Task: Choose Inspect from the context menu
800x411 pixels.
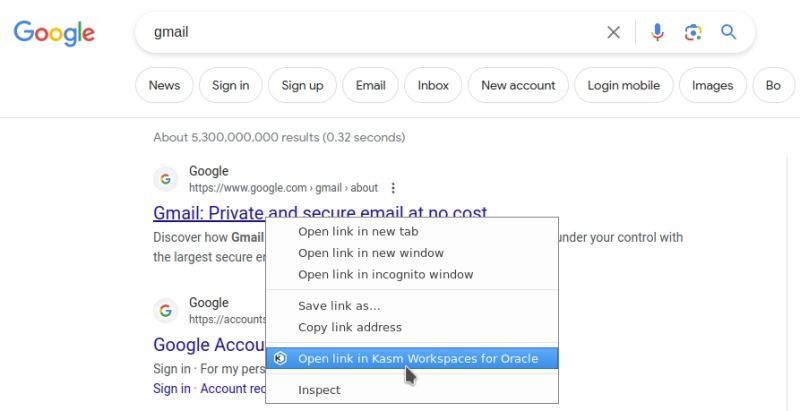Action: click(412, 390)
